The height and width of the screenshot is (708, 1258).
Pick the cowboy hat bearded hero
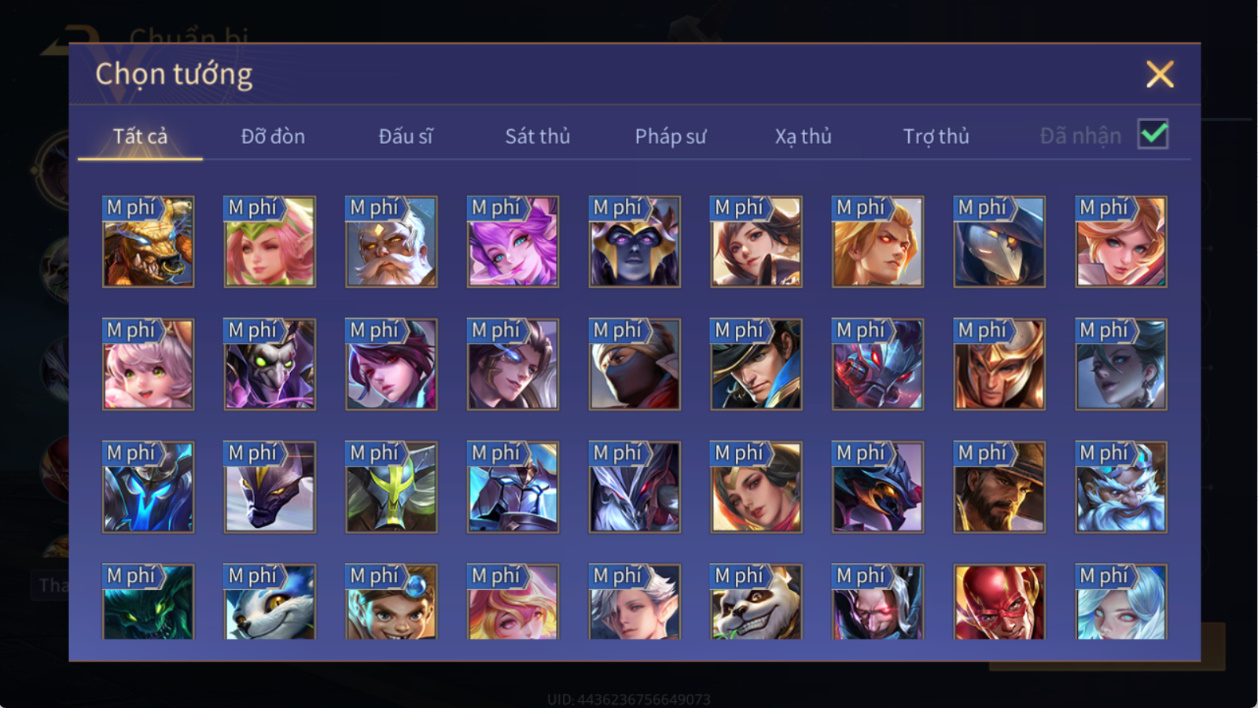999,488
